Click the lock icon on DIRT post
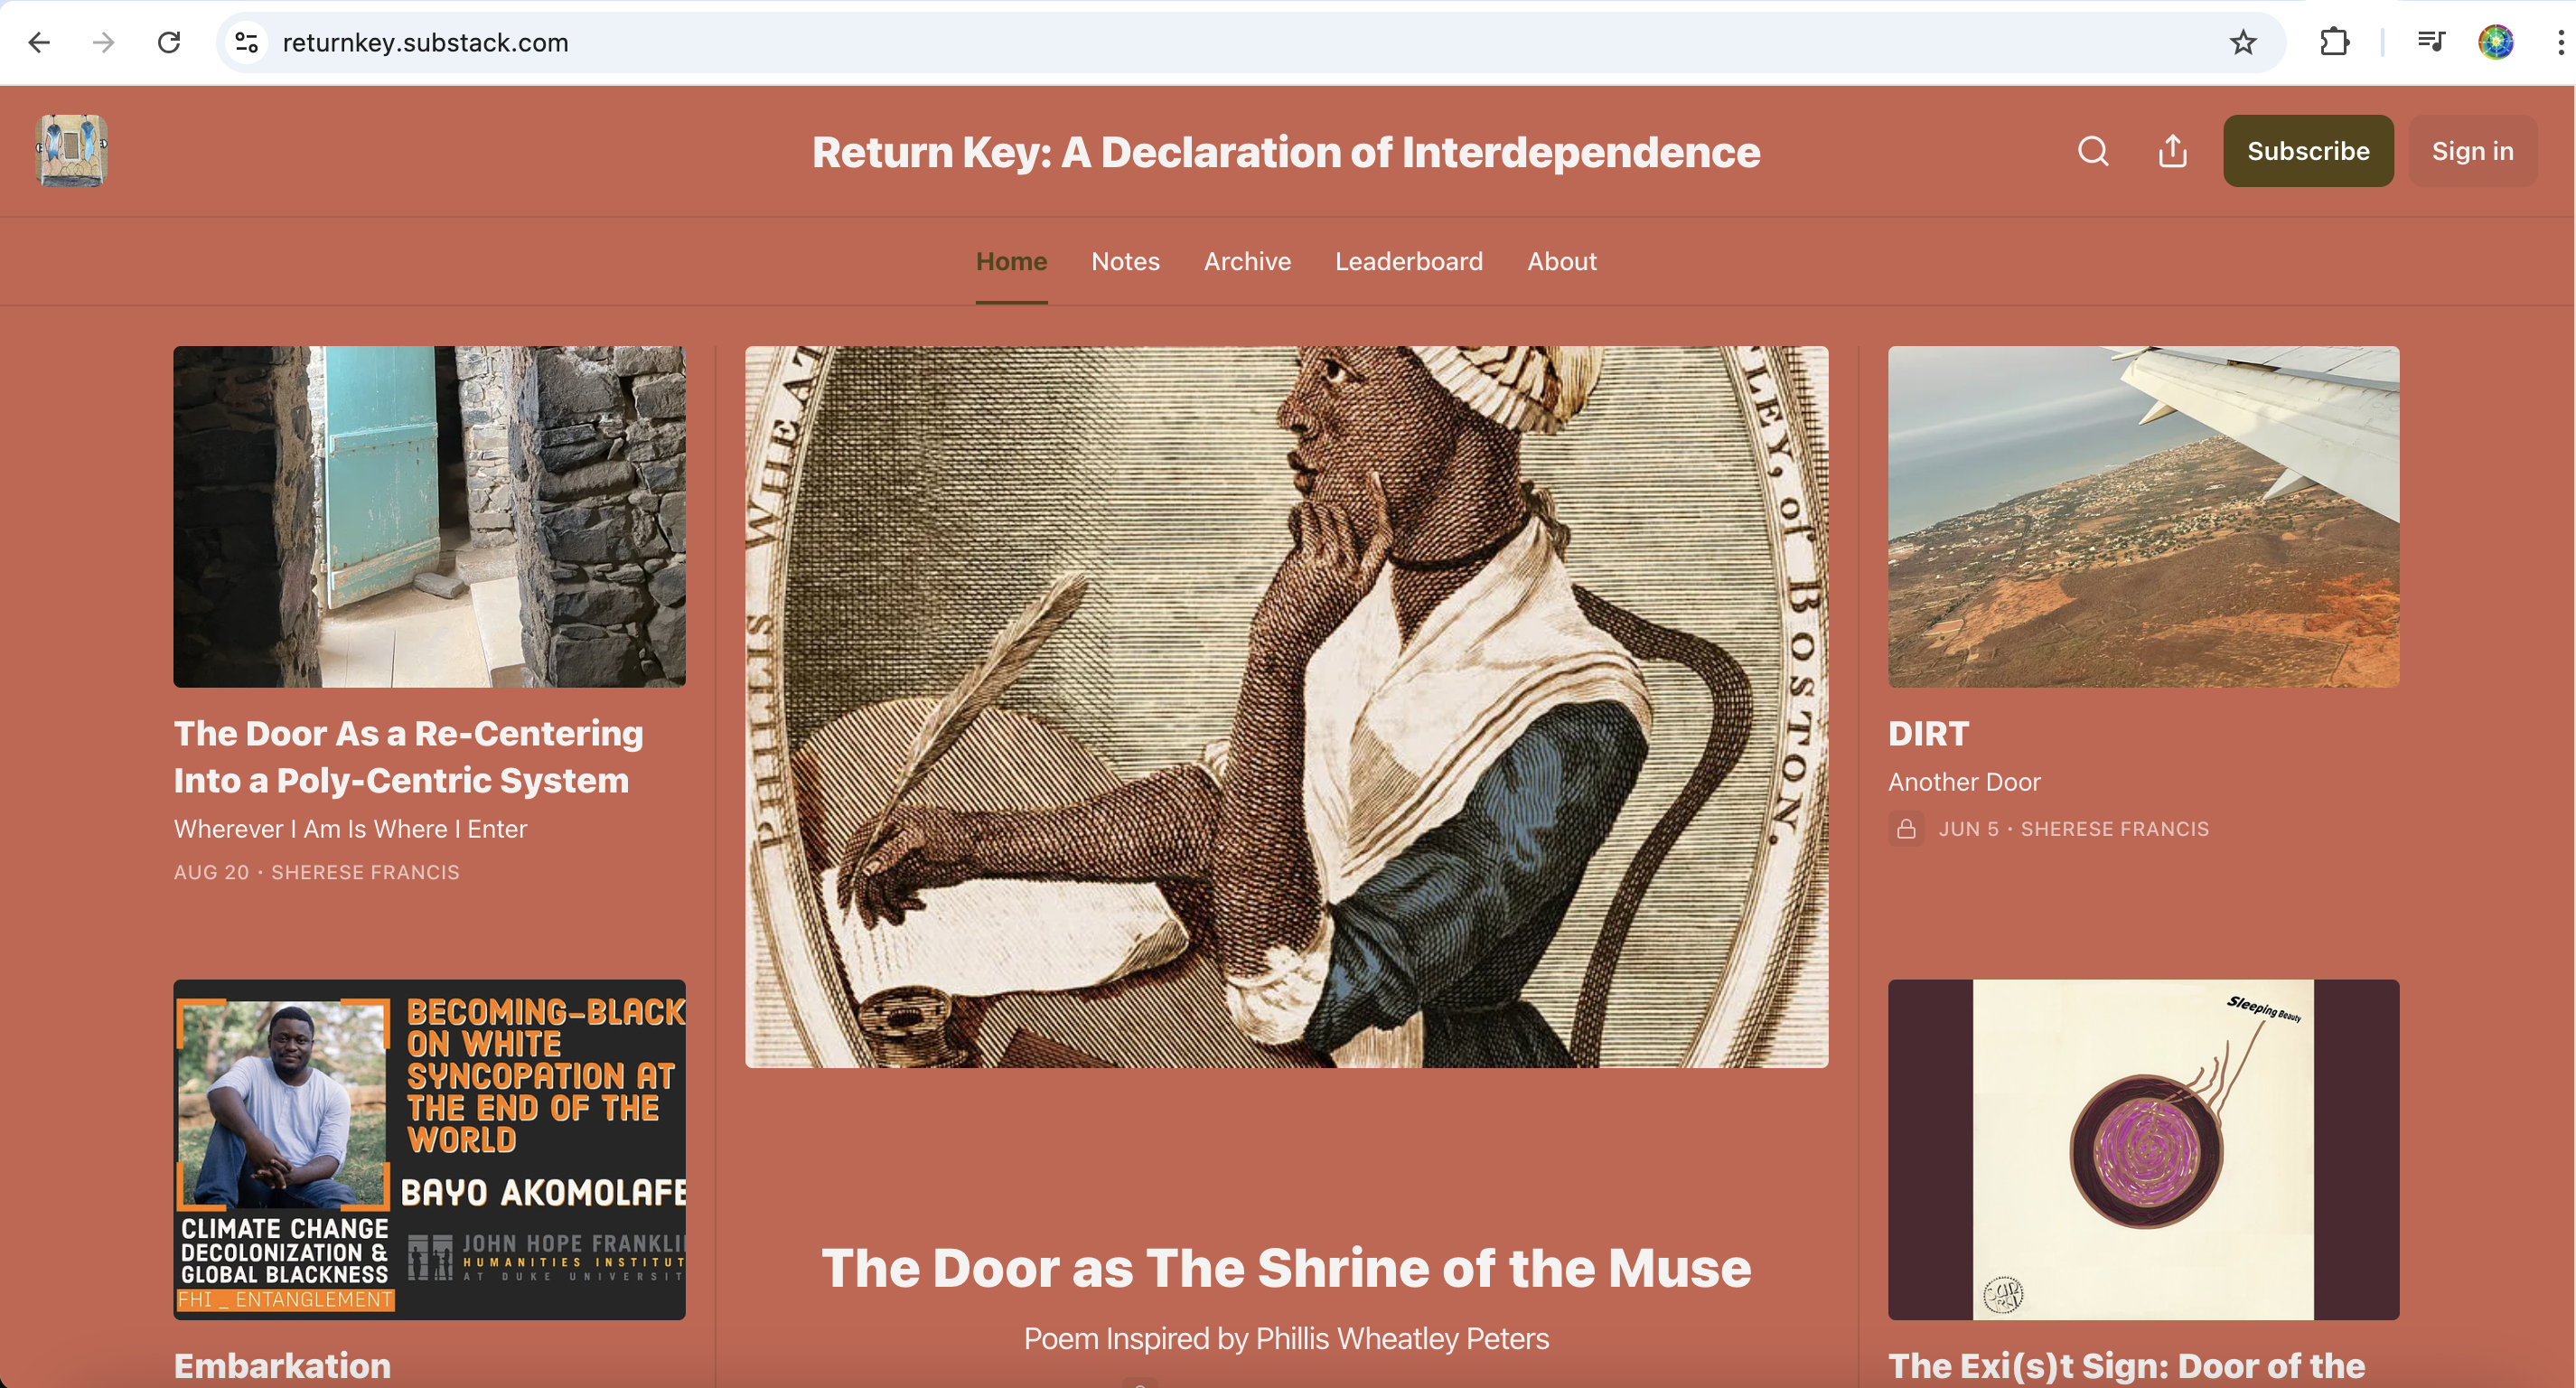The image size is (2576, 1388). pos(1906,829)
